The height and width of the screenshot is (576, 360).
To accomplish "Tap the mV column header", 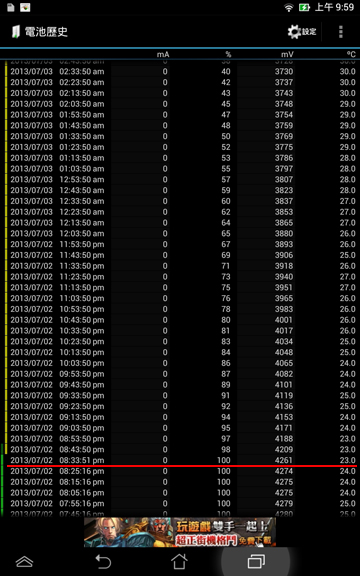I will click(x=287, y=54).
